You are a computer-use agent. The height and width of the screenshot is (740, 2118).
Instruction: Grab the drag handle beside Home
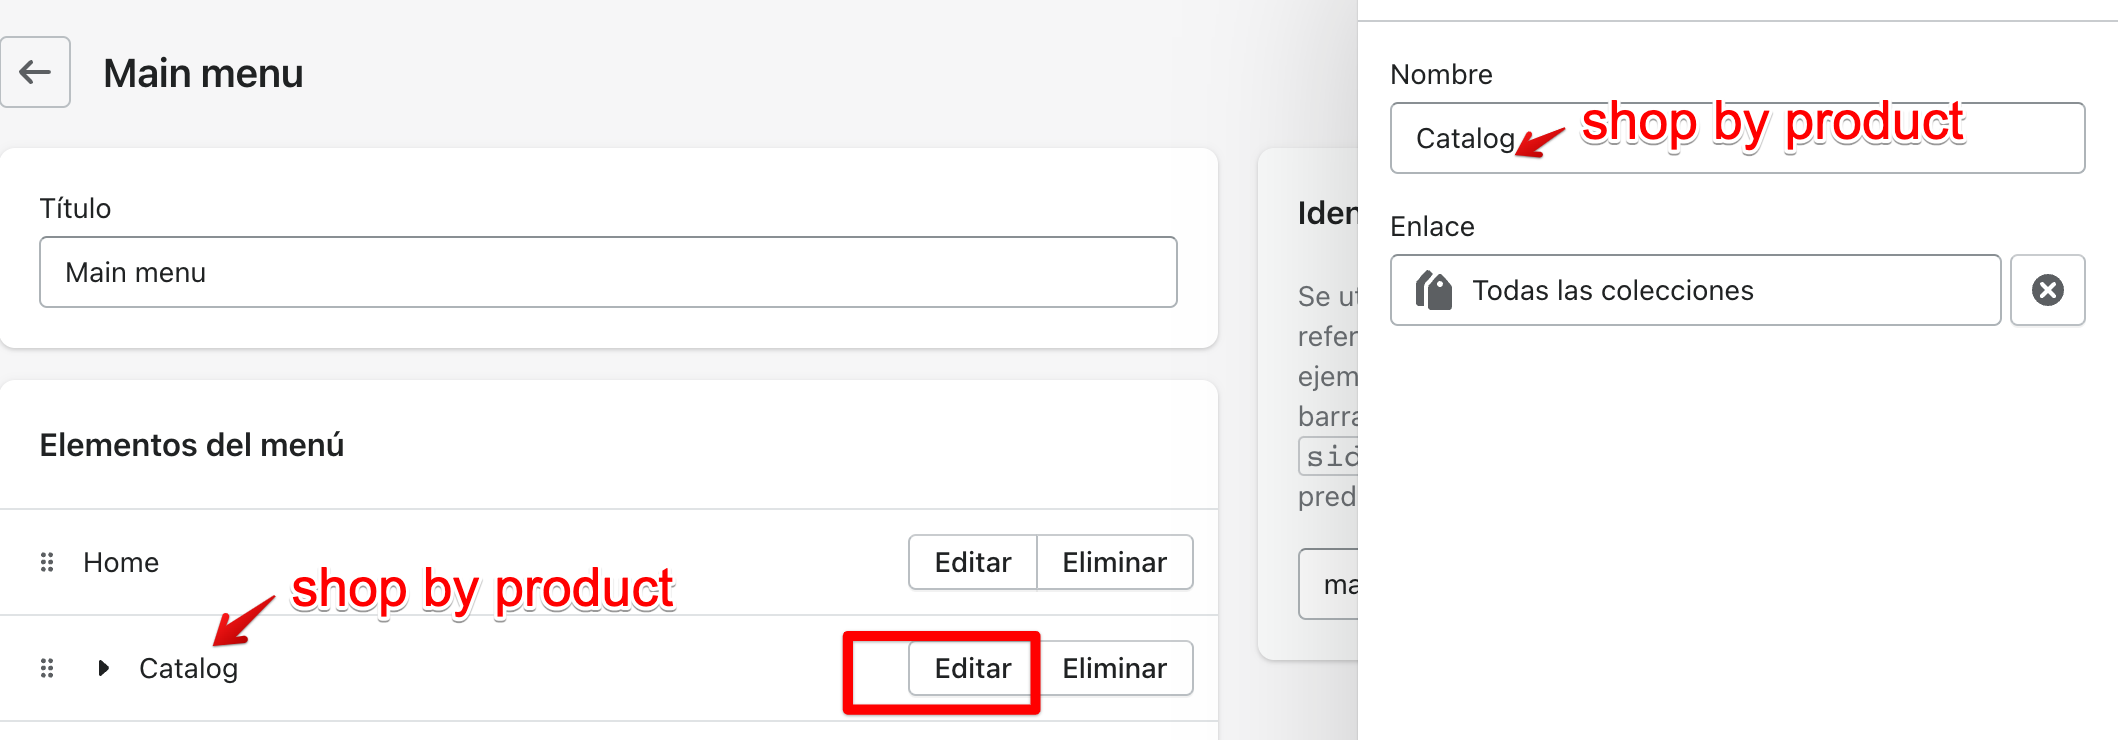pos(47,562)
